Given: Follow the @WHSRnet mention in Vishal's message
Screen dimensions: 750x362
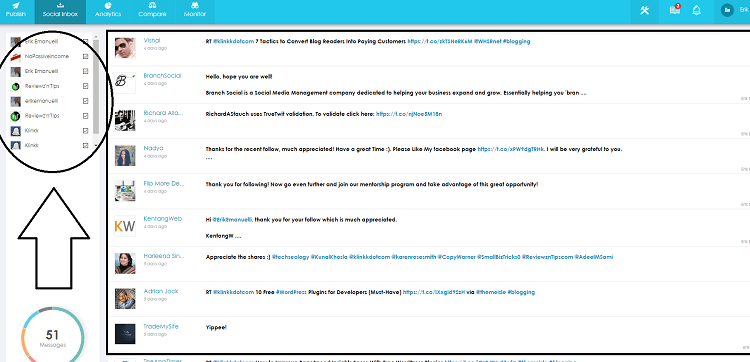Looking at the screenshot, I should click(487, 42).
